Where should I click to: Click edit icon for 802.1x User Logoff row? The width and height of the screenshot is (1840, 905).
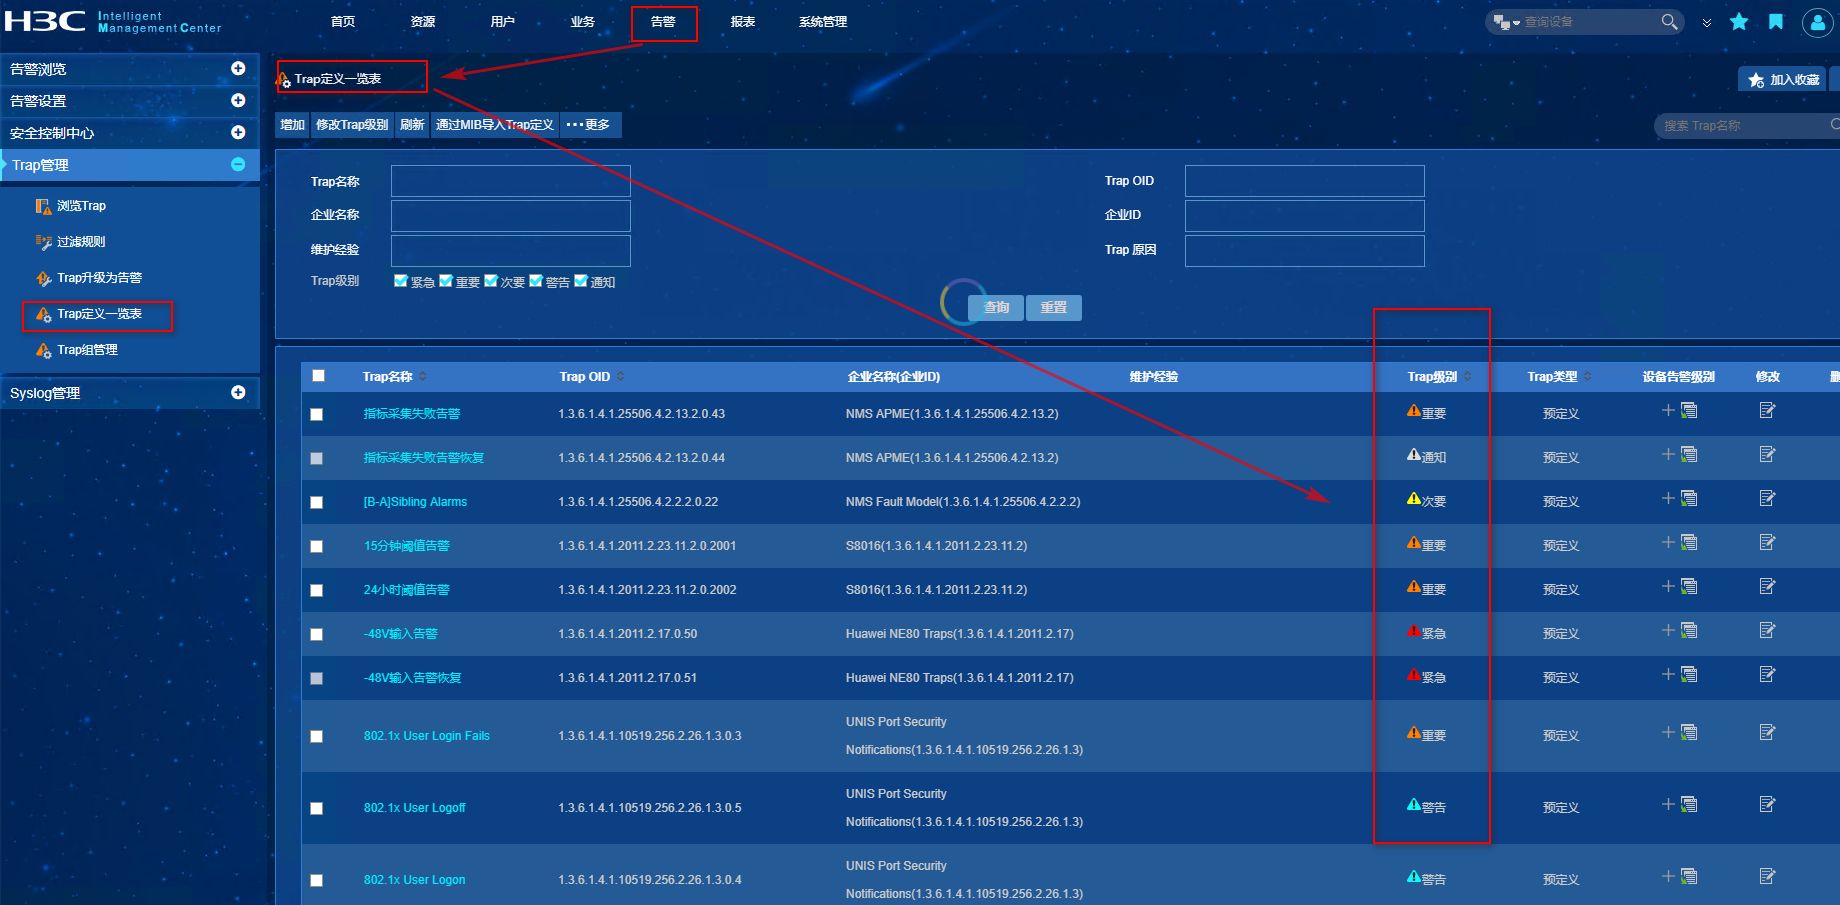click(x=1767, y=804)
